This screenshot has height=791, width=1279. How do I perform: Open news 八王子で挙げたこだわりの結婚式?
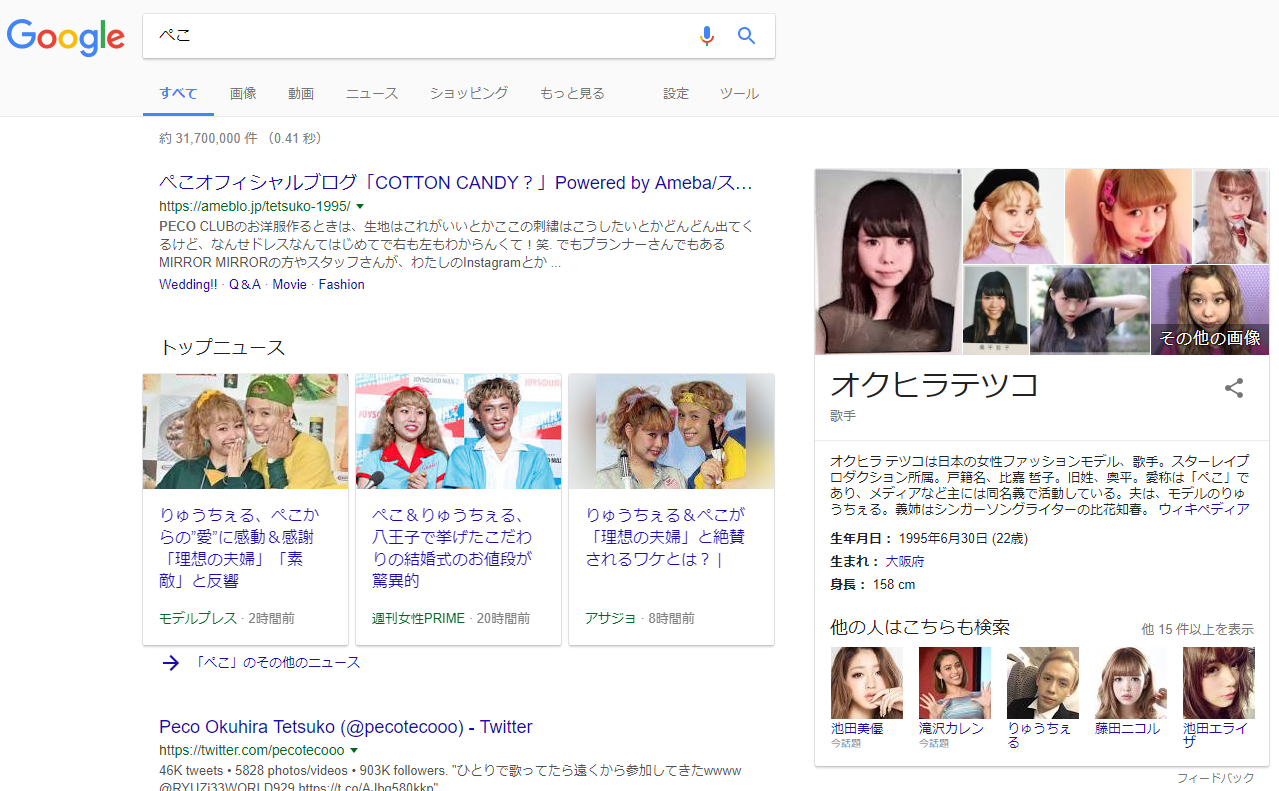(x=452, y=548)
